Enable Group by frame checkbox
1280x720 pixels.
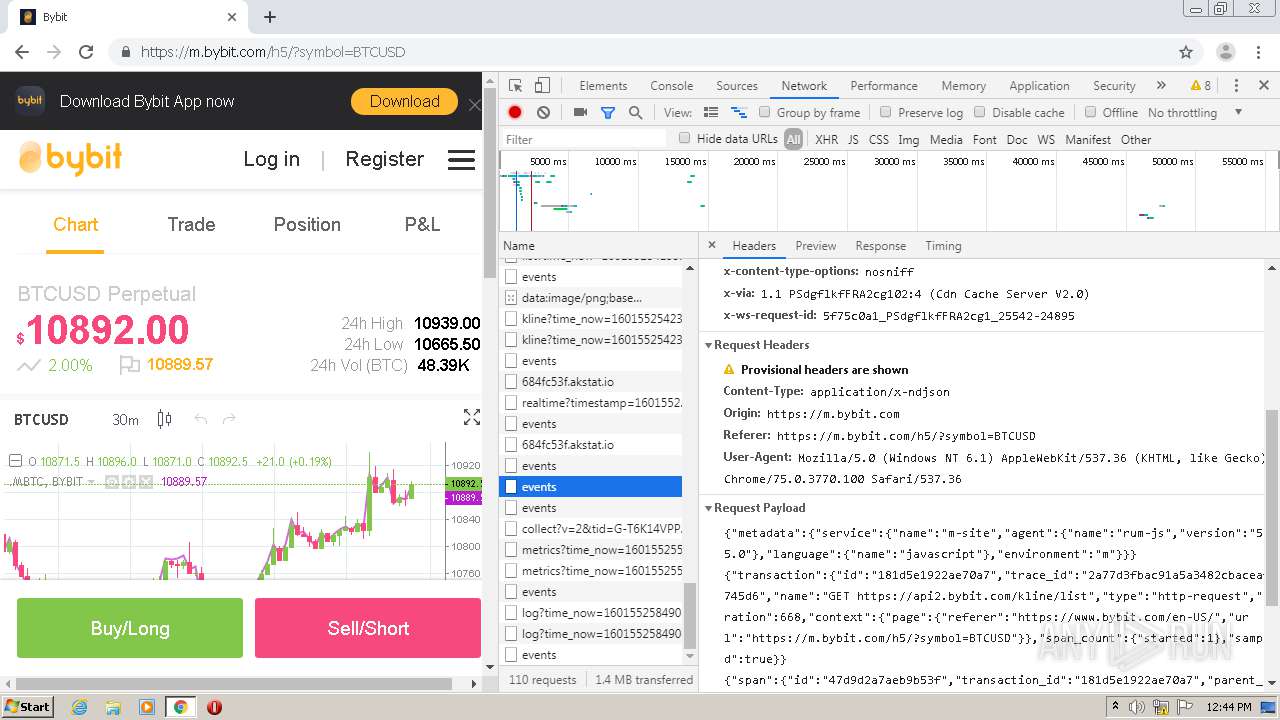(x=765, y=112)
